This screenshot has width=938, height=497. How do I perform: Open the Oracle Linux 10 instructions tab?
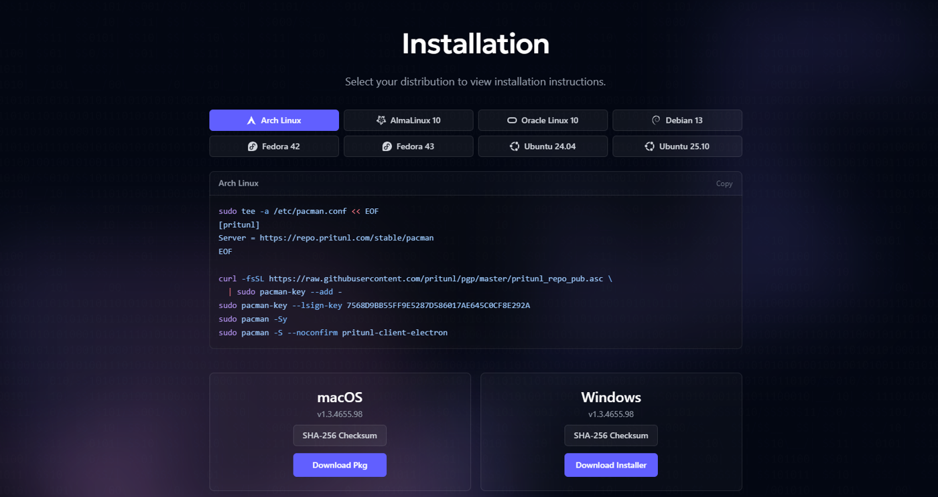coord(543,120)
